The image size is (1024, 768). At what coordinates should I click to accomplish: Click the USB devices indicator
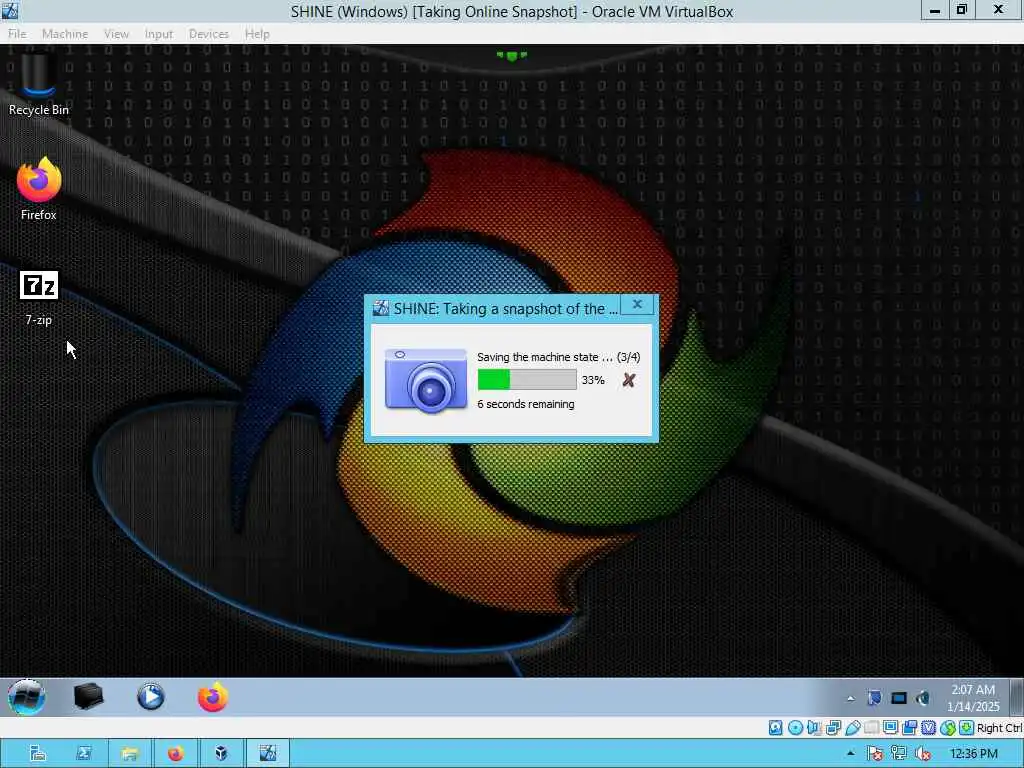point(852,728)
